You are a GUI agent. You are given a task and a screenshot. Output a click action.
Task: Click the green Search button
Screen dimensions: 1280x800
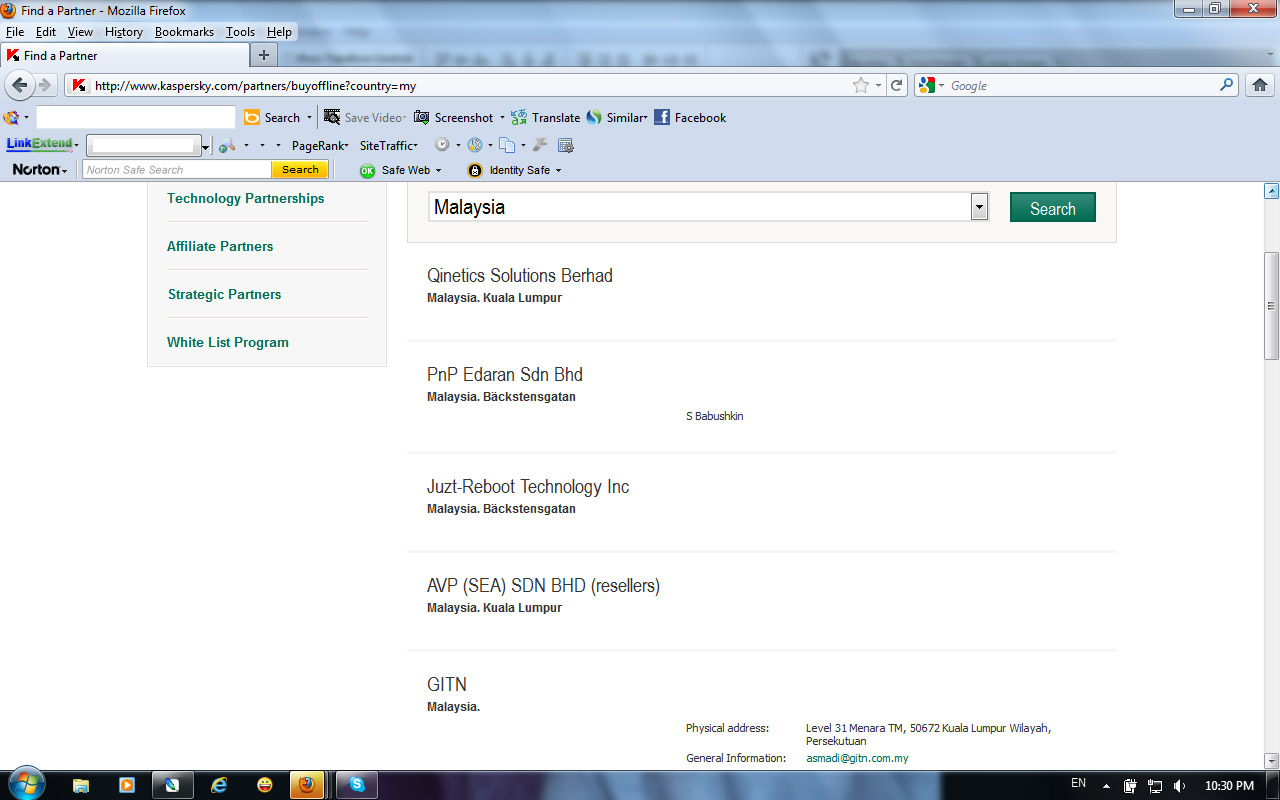point(1053,207)
